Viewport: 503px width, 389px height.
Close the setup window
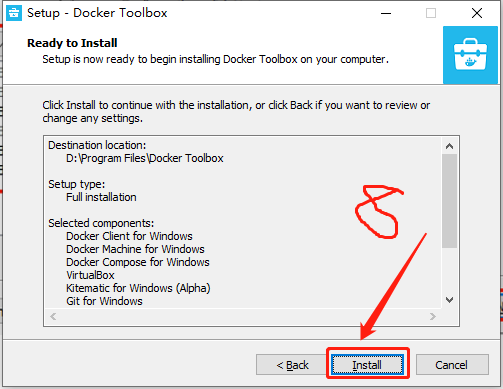(x=477, y=13)
